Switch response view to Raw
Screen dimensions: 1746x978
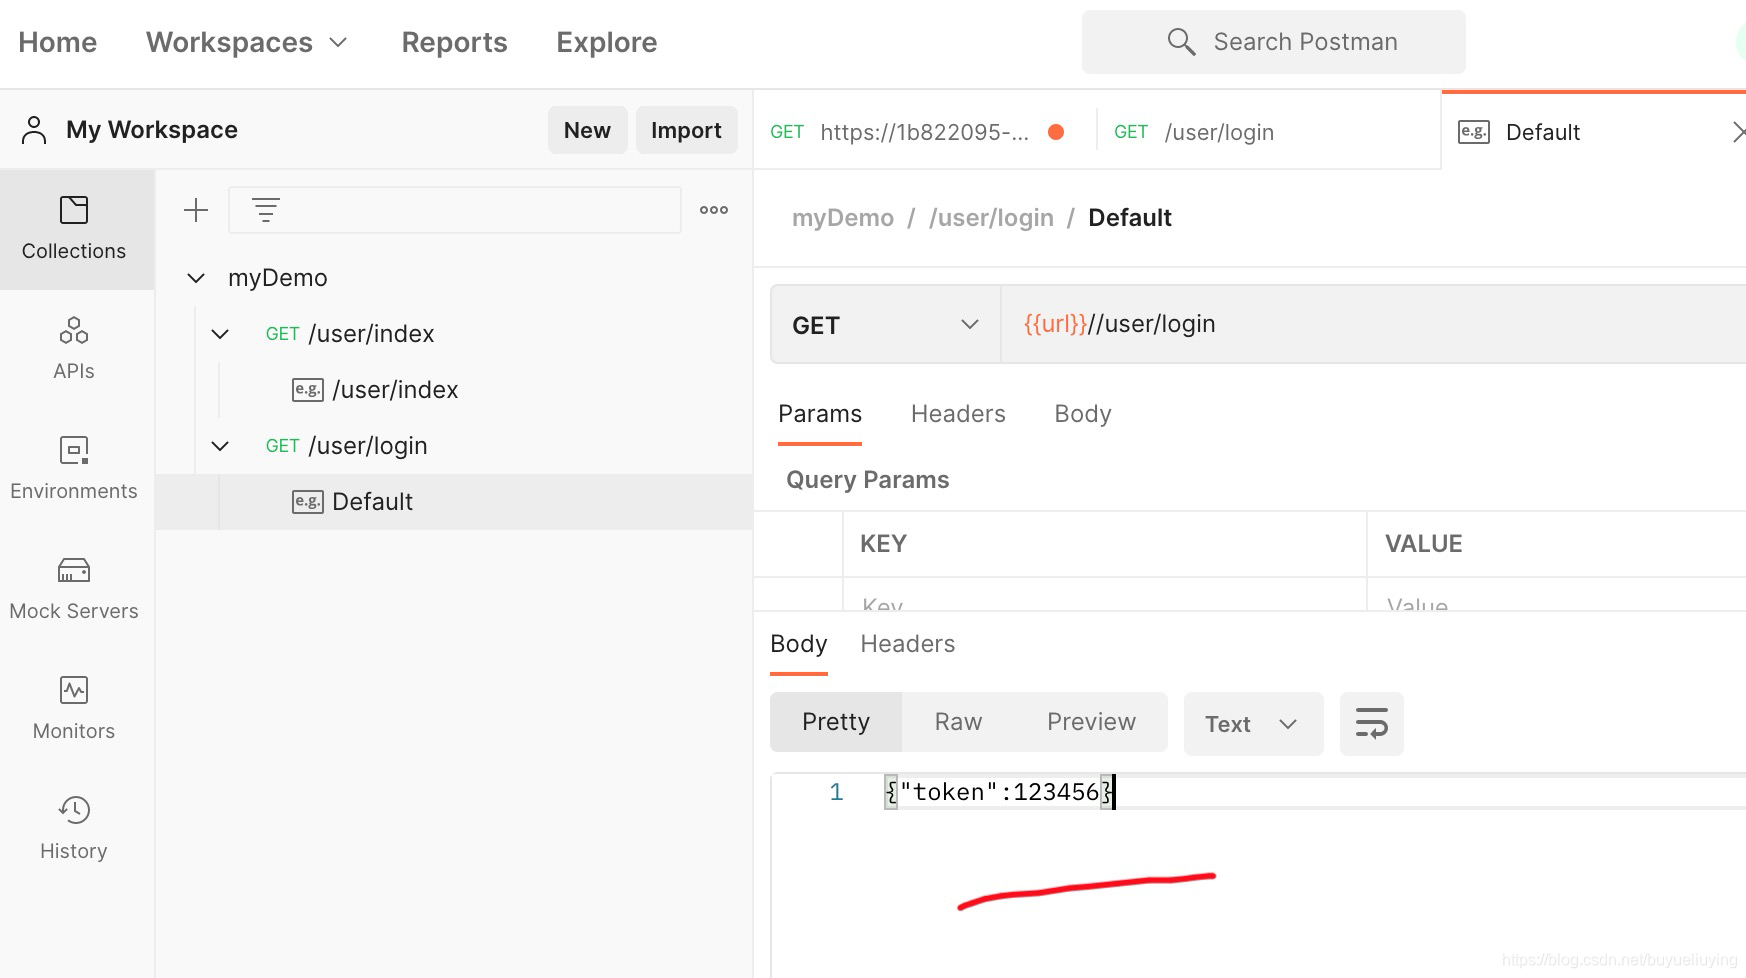pyautogui.click(x=958, y=722)
